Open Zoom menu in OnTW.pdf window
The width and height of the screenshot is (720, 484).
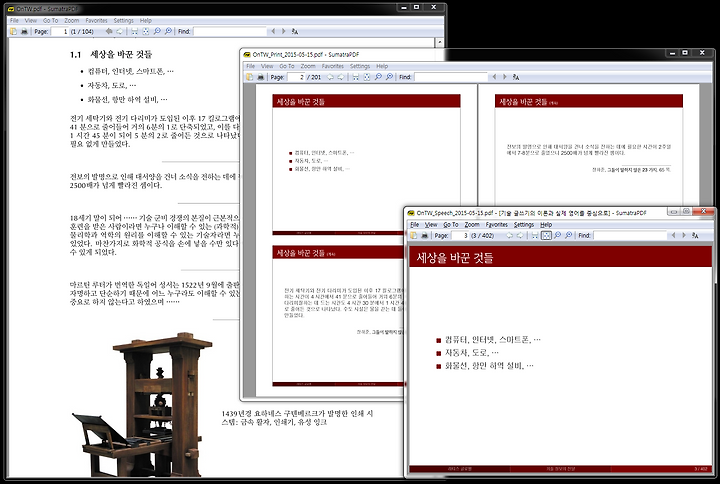click(72, 21)
